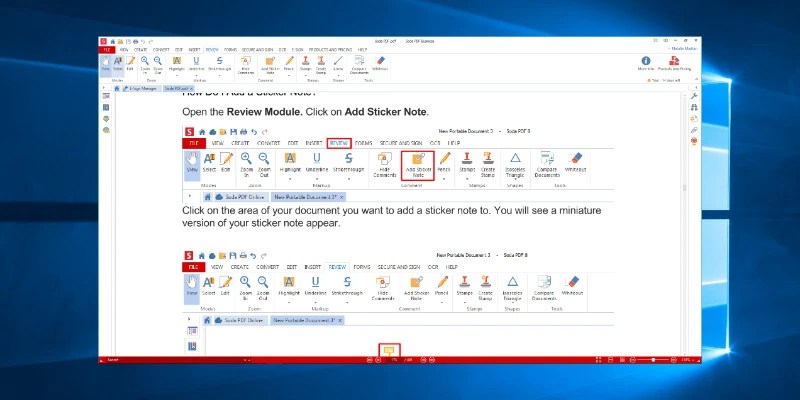The height and width of the screenshot is (400, 800).
Task: Go to previous page in status bar
Action: click(x=378, y=360)
